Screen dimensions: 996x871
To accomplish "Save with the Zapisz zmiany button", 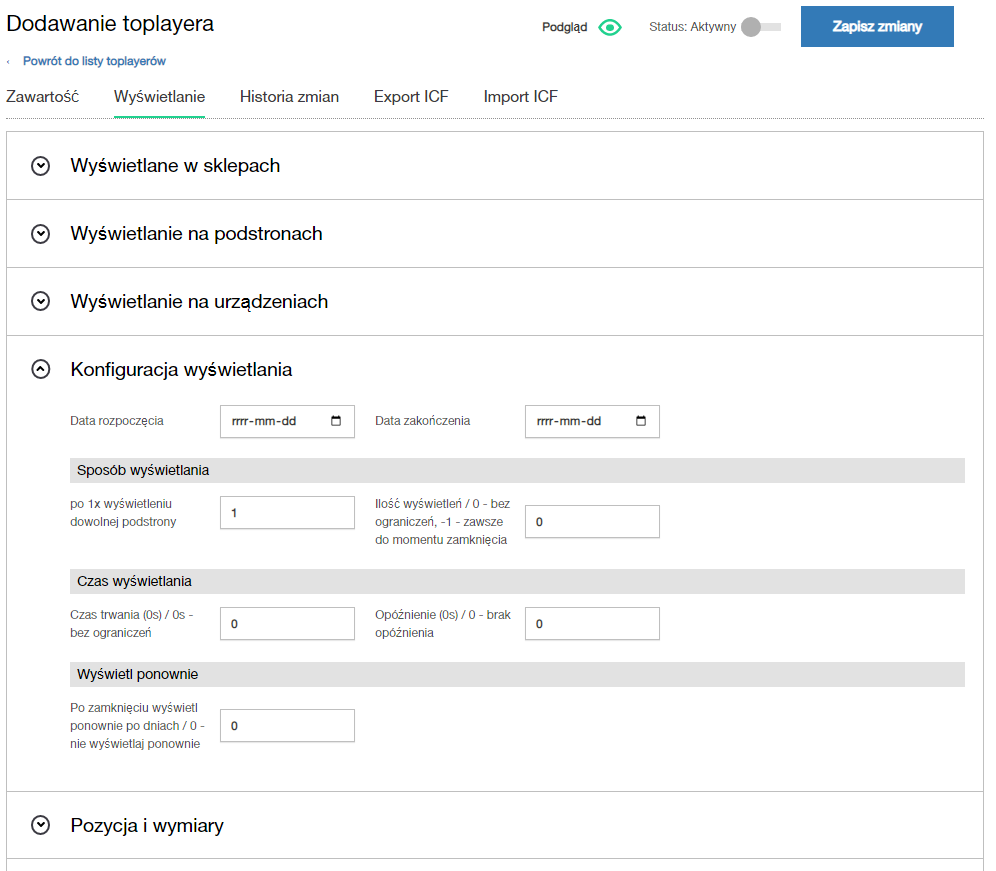I will (877, 27).
